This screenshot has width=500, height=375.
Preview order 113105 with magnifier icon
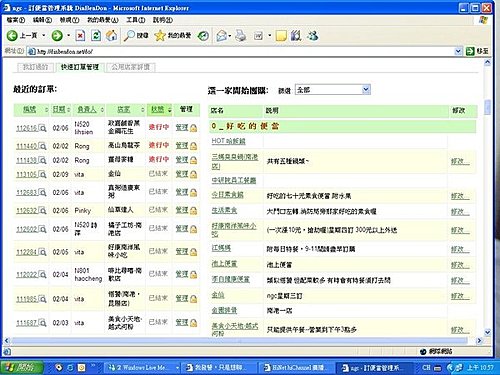coord(42,174)
